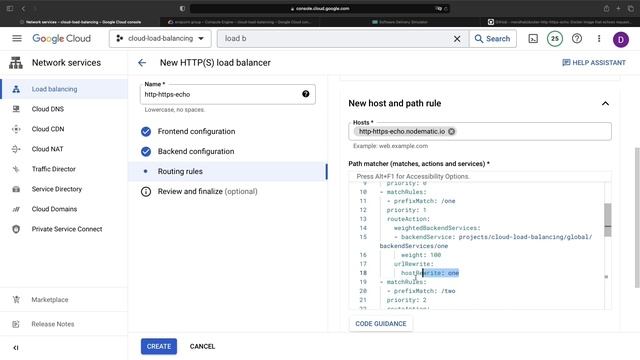Open Traffic Director in the sidebar
The height and width of the screenshot is (360, 640).
click(x=64, y=169)
